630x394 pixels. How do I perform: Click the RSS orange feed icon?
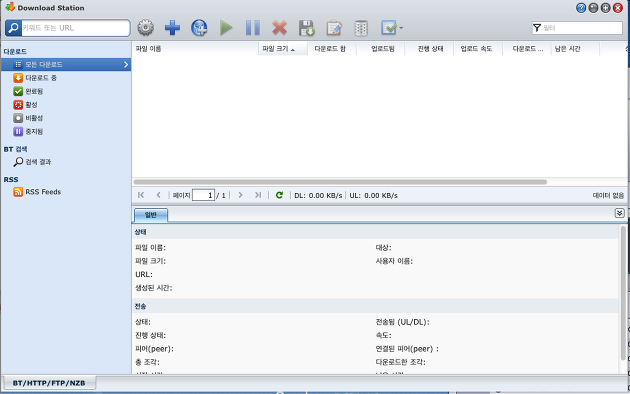[18, 192]
